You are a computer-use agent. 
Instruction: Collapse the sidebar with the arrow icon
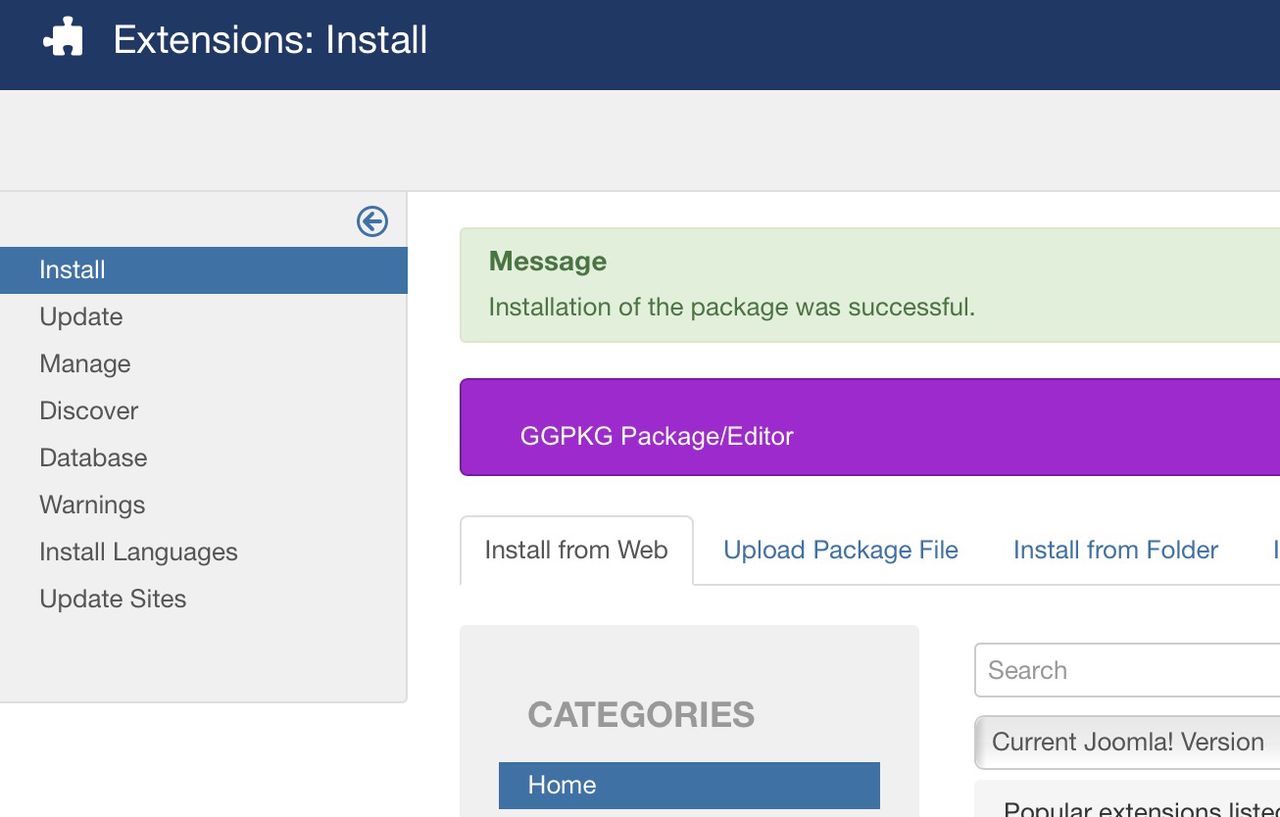(372, 221)
